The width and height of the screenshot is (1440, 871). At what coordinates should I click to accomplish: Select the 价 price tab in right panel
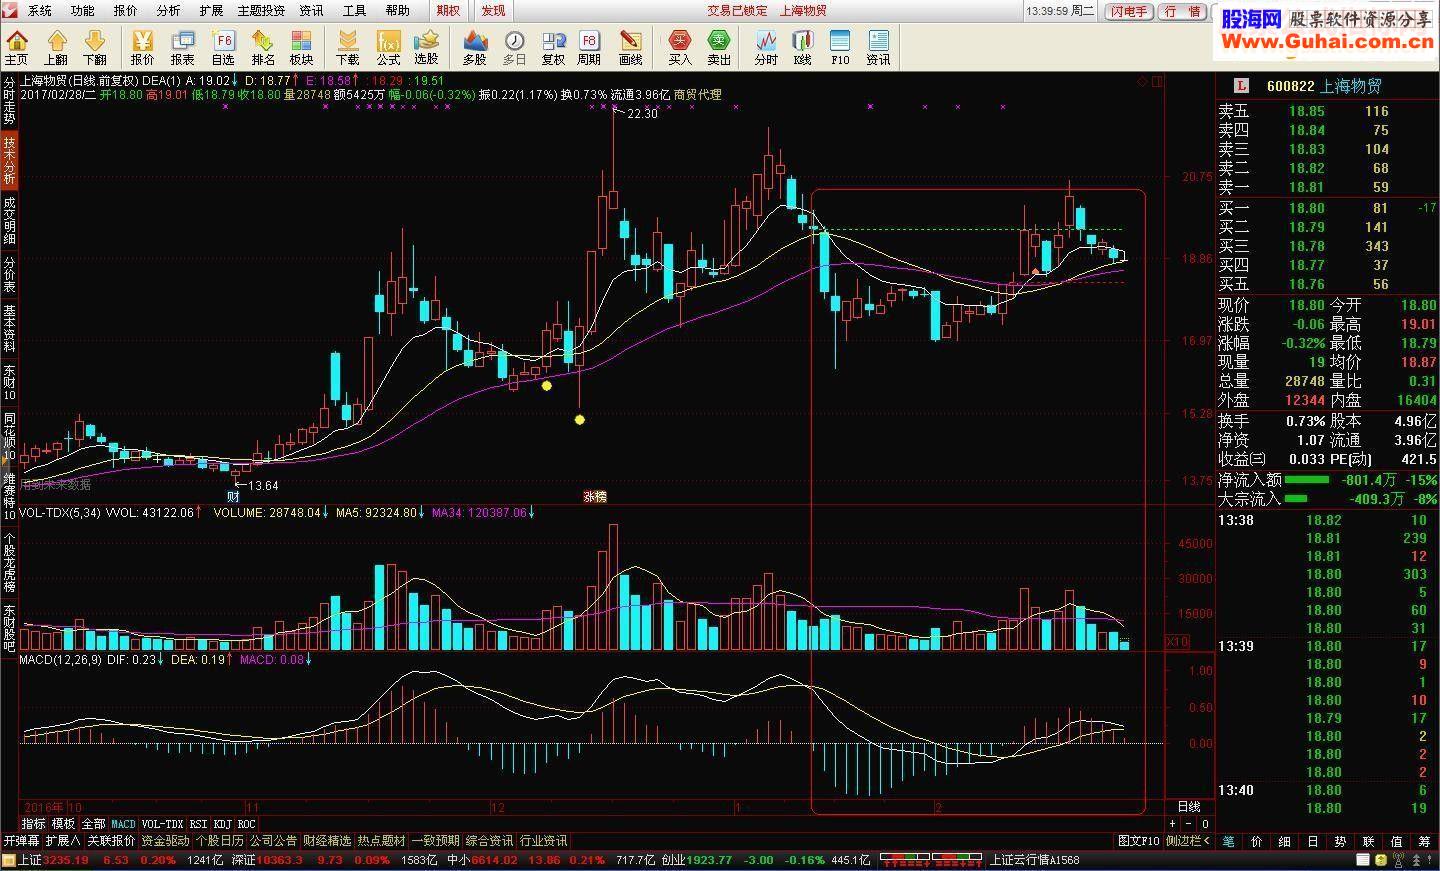tap(1256, 841)
